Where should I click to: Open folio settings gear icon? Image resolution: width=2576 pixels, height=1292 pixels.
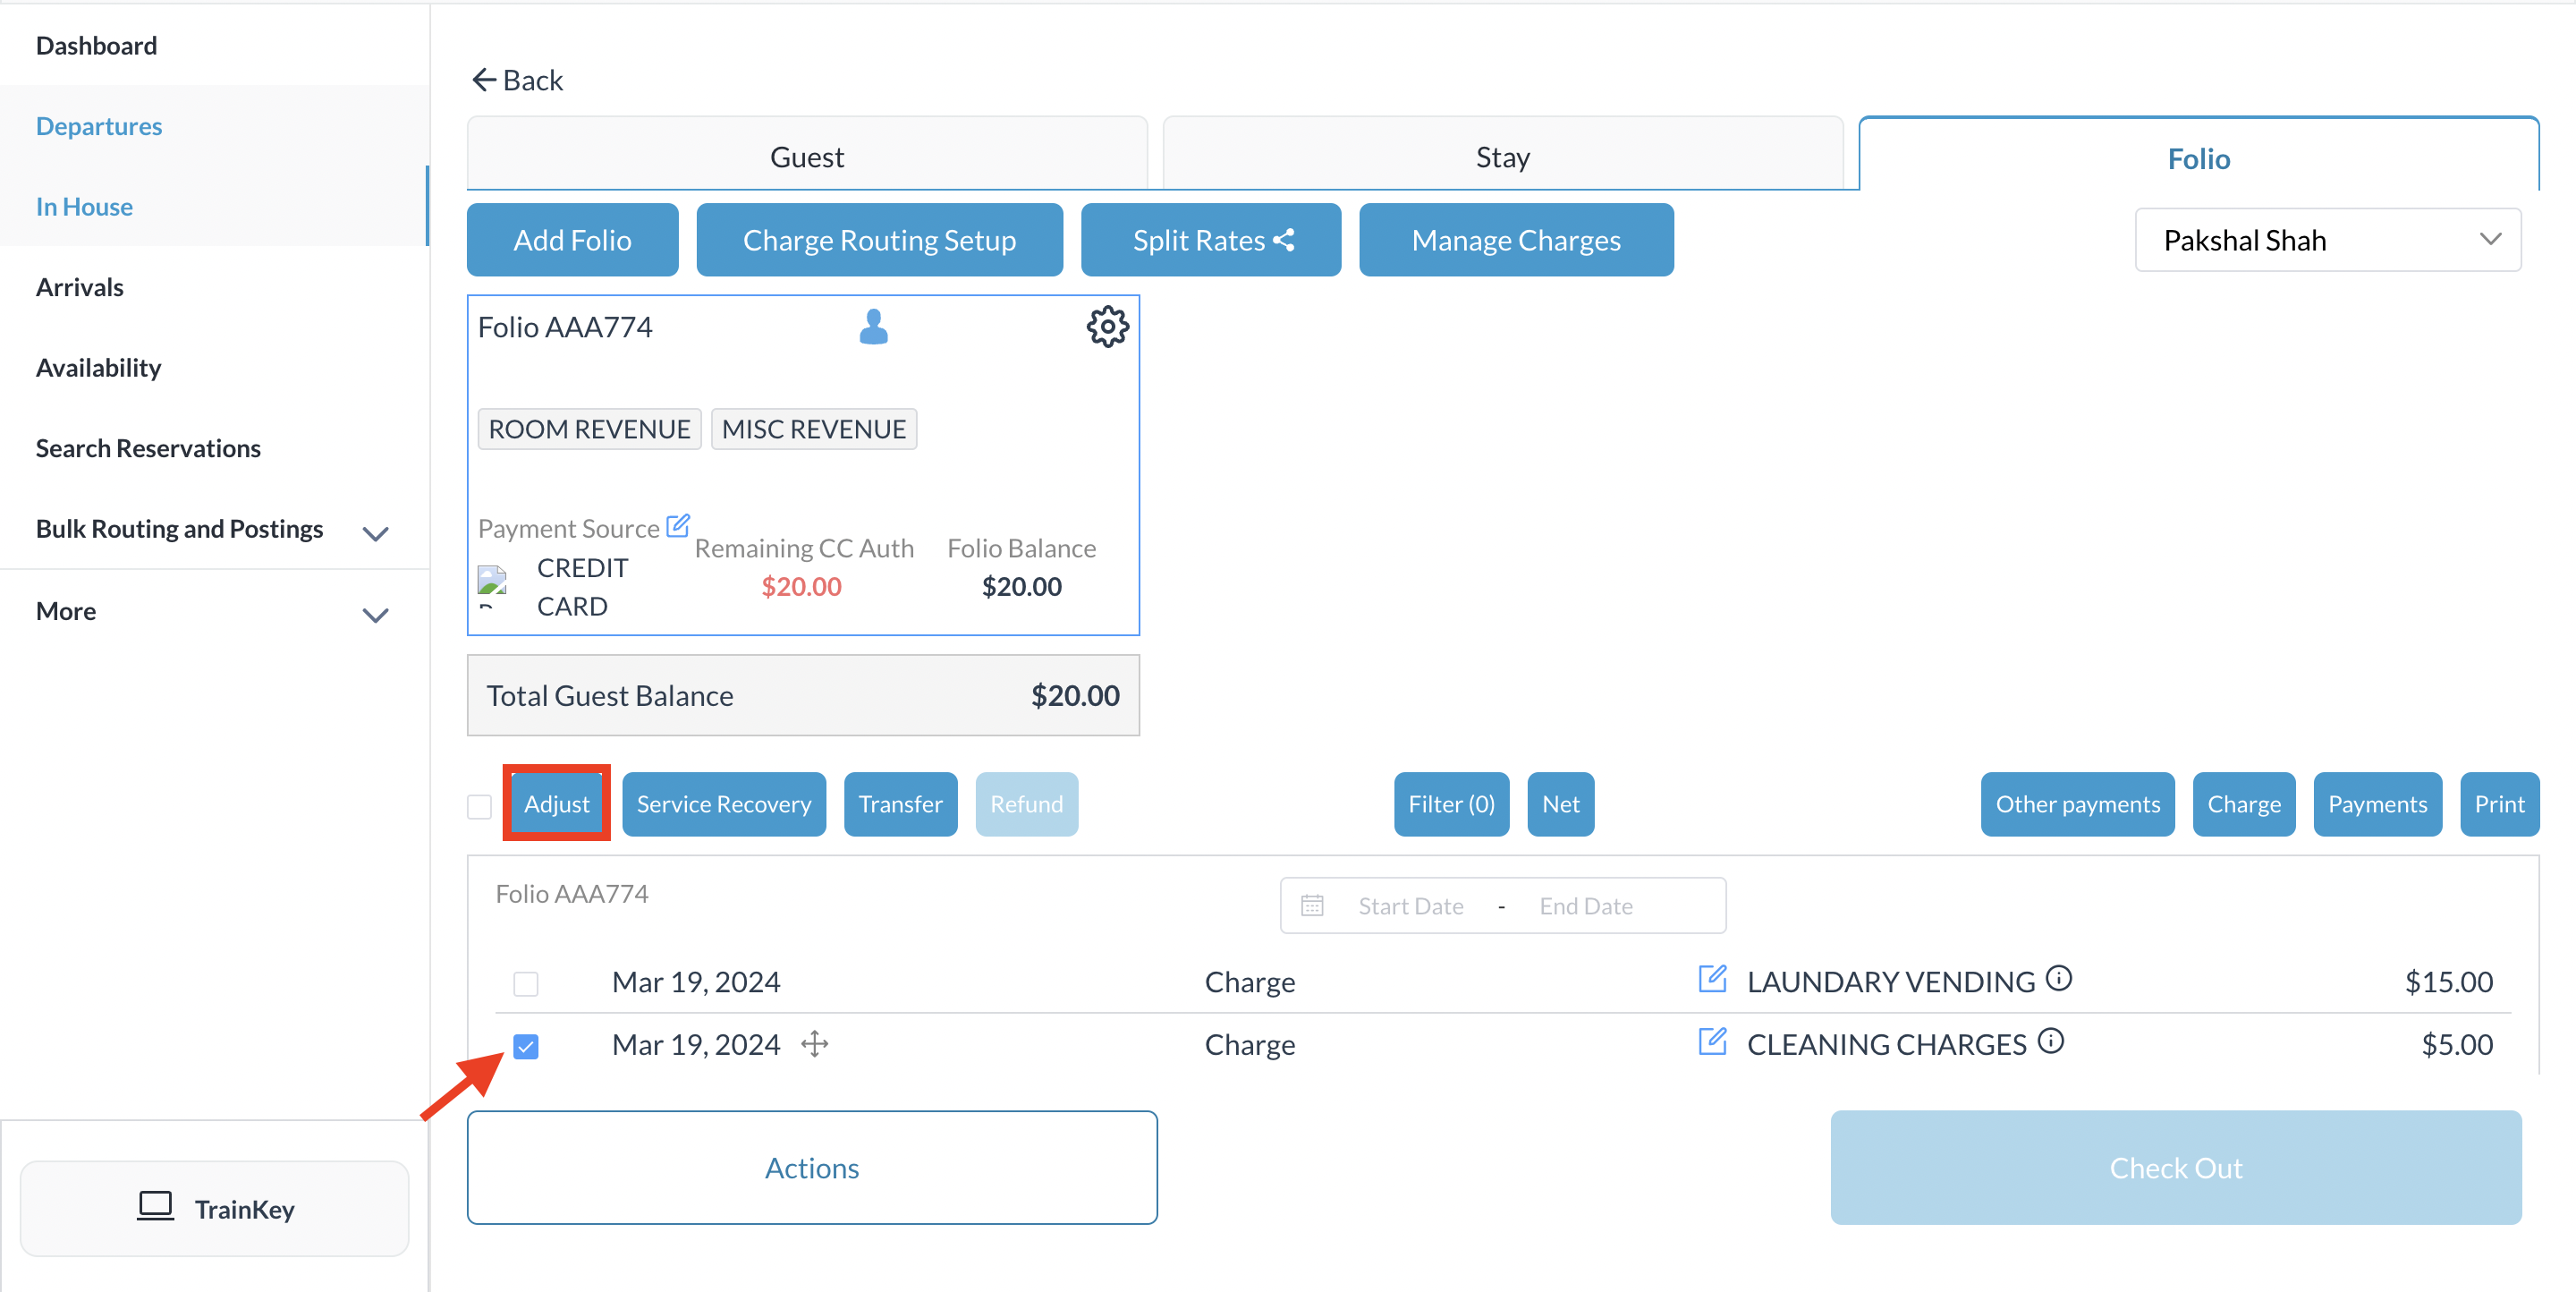pyautogui.click(x=1107, y=327)
